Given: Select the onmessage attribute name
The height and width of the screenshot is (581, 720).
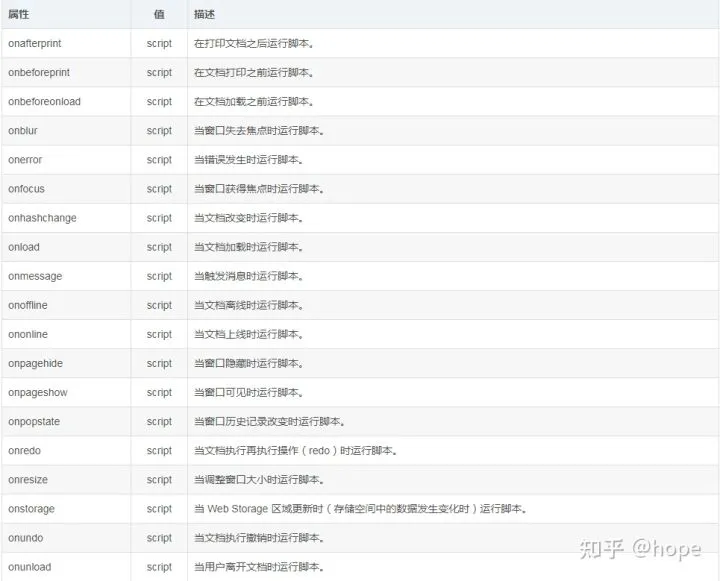Looking at the screenshot, I should point(35,276).
